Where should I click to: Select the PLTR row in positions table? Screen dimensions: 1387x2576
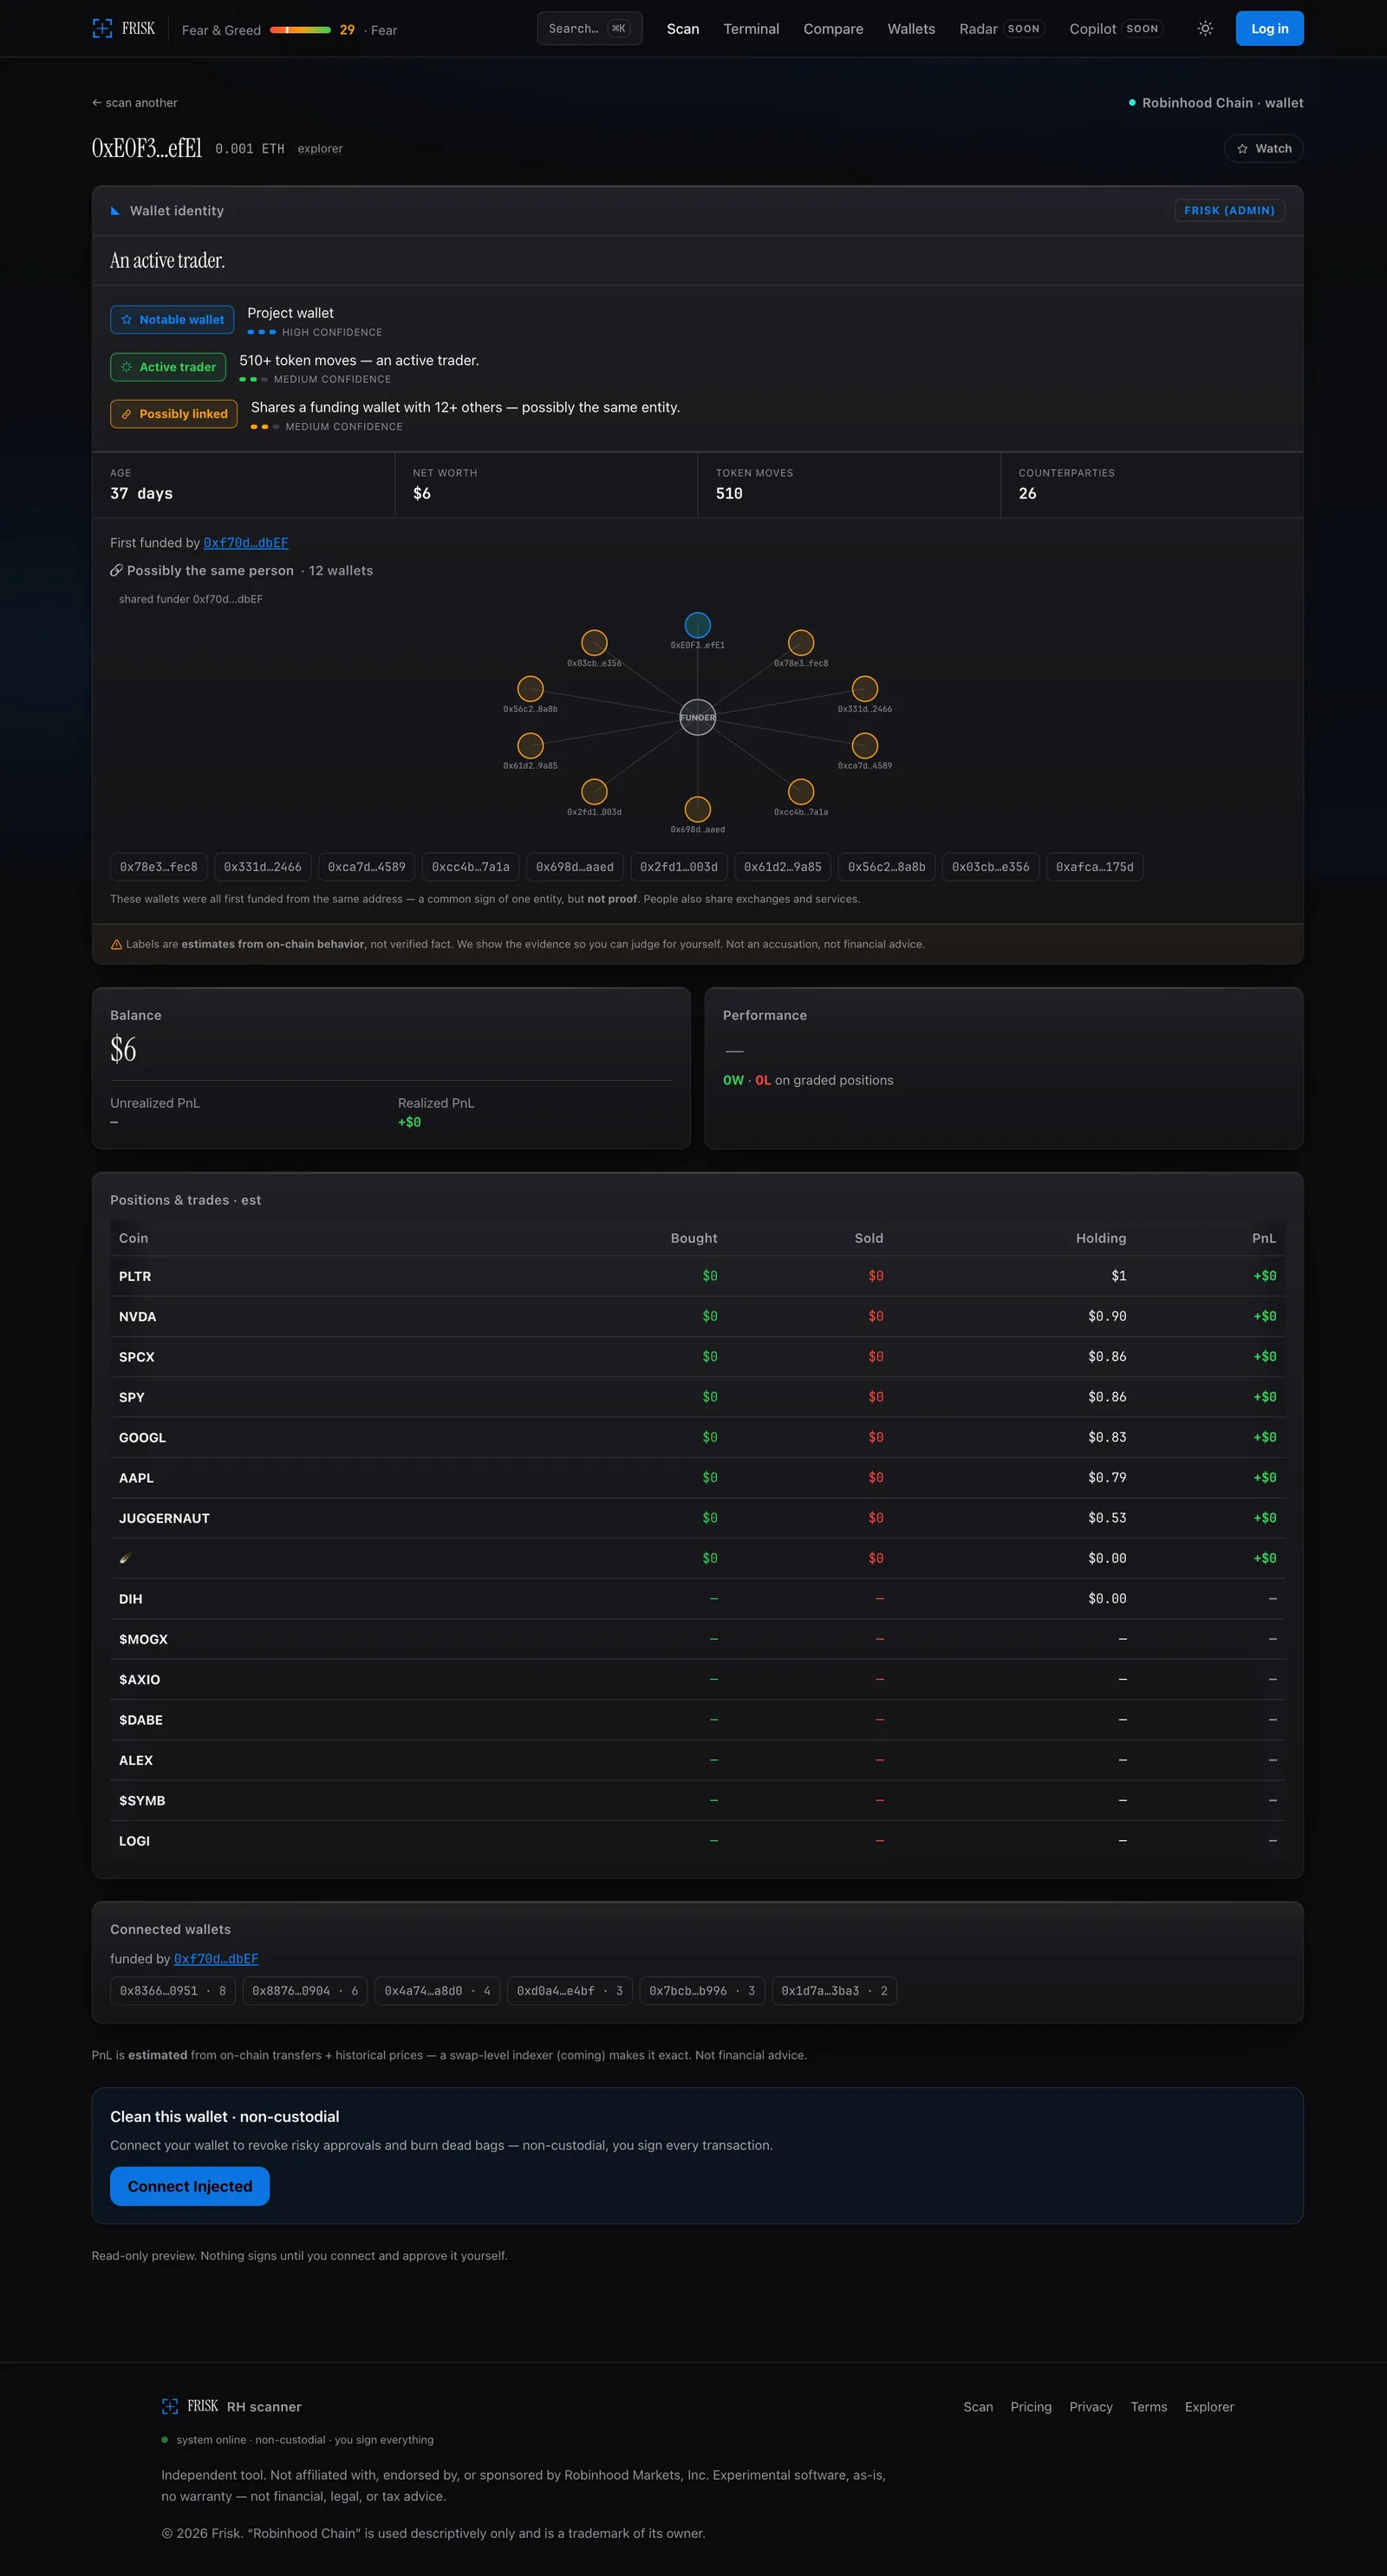coord(697,1276)
